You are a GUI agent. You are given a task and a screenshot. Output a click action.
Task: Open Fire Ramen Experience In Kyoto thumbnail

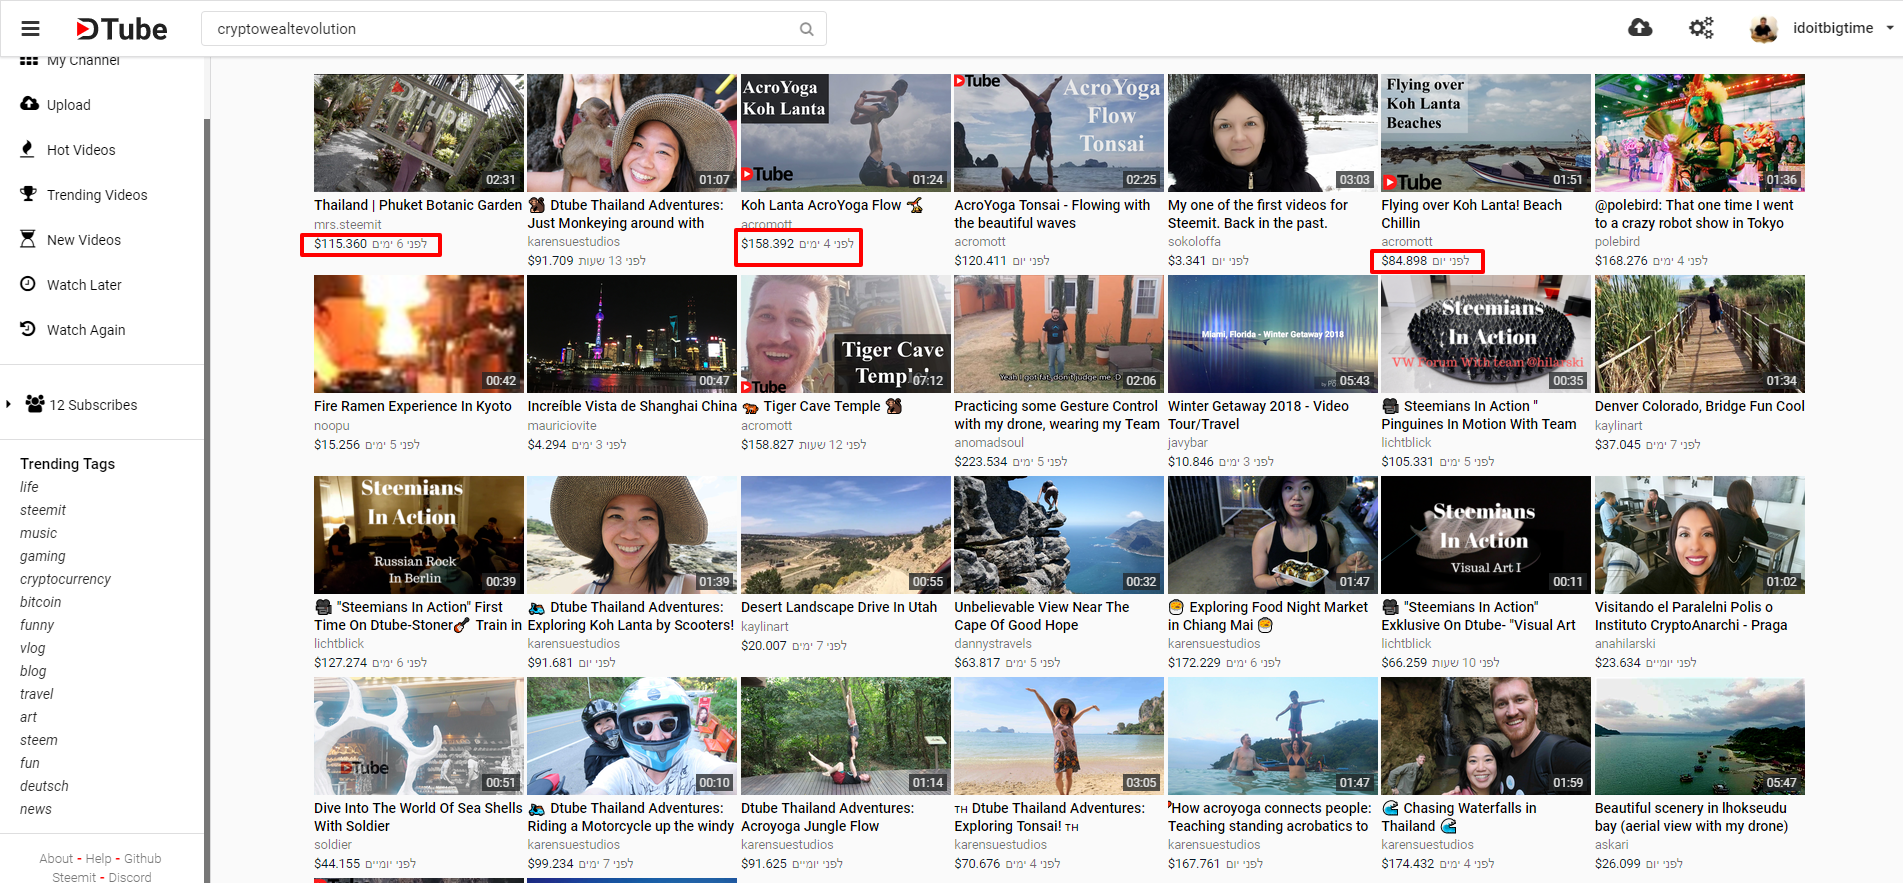419,334
